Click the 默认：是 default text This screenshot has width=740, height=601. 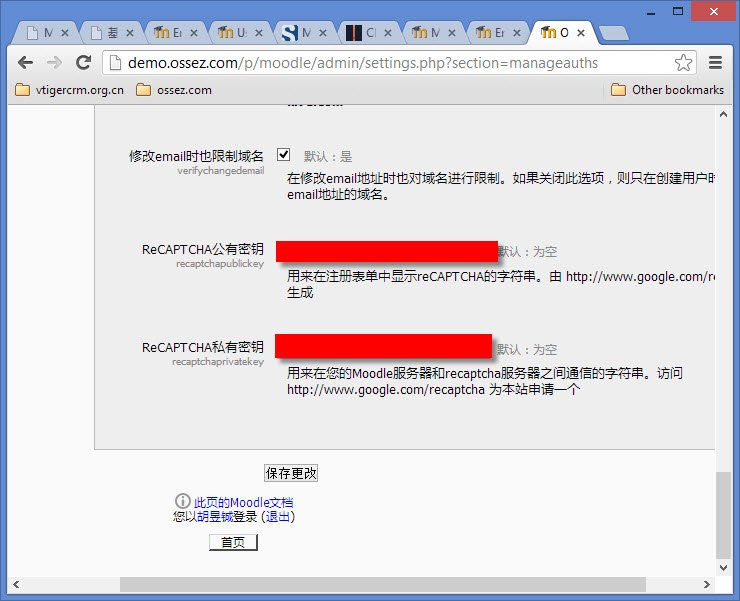point(328,157)
